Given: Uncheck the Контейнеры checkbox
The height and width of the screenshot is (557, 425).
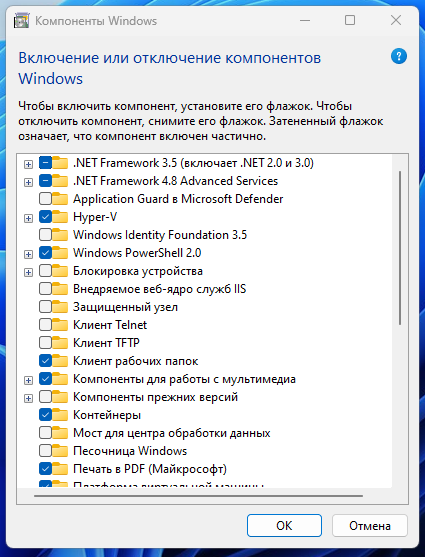Looking at the screenshot, I should click(45, 415).
